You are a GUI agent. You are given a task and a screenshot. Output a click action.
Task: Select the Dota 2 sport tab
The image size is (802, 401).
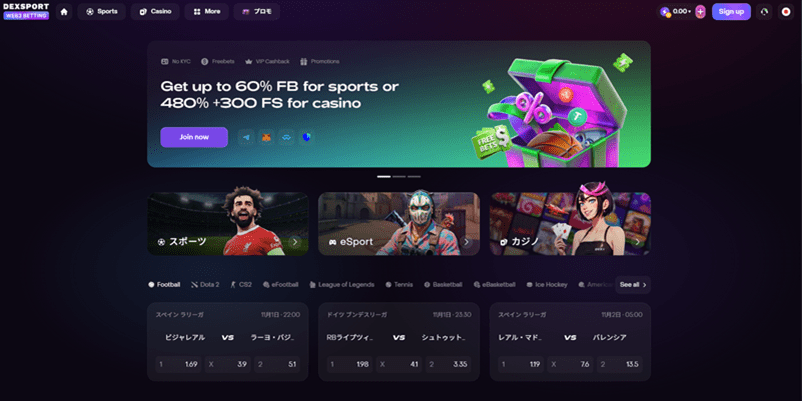pos(205,285)
